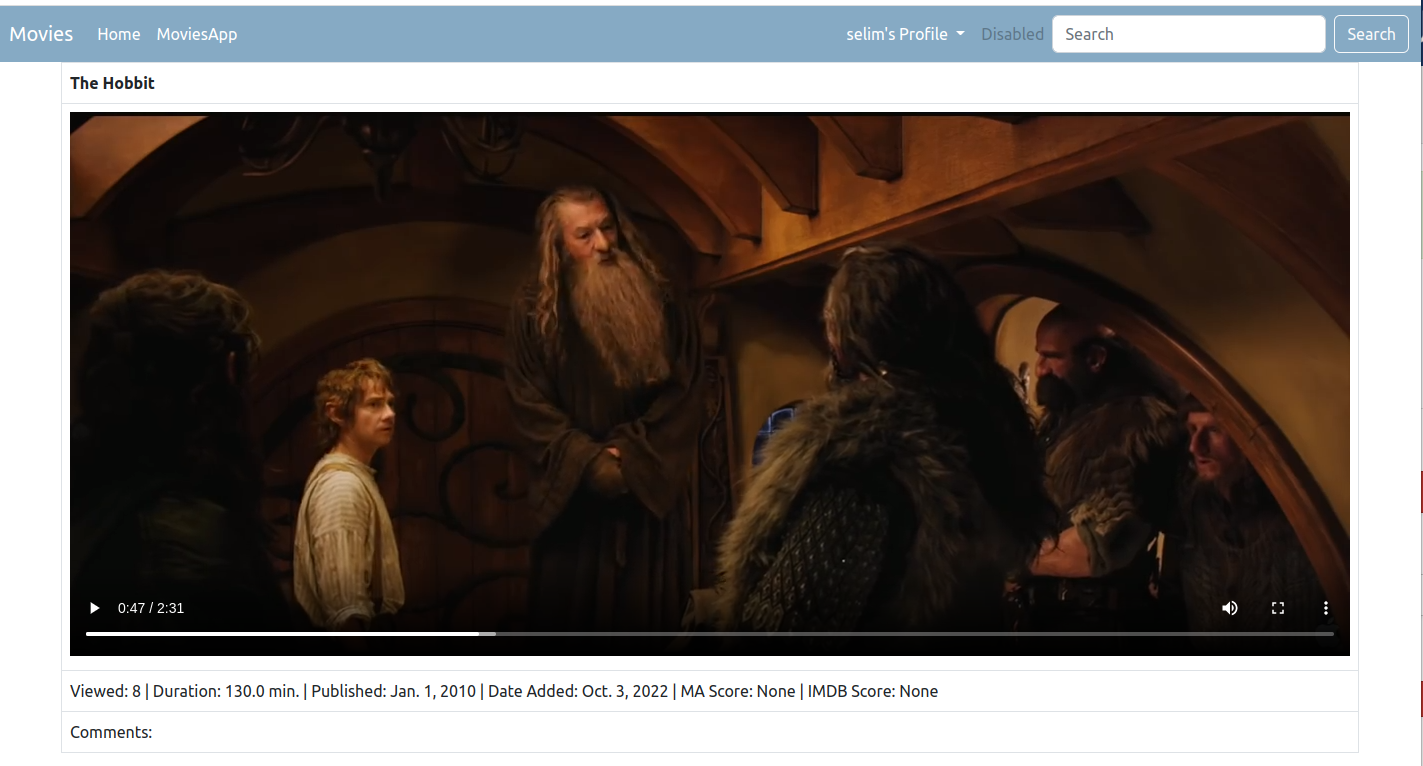Enter fullscreen video mode

click(x=1278, y=608)
